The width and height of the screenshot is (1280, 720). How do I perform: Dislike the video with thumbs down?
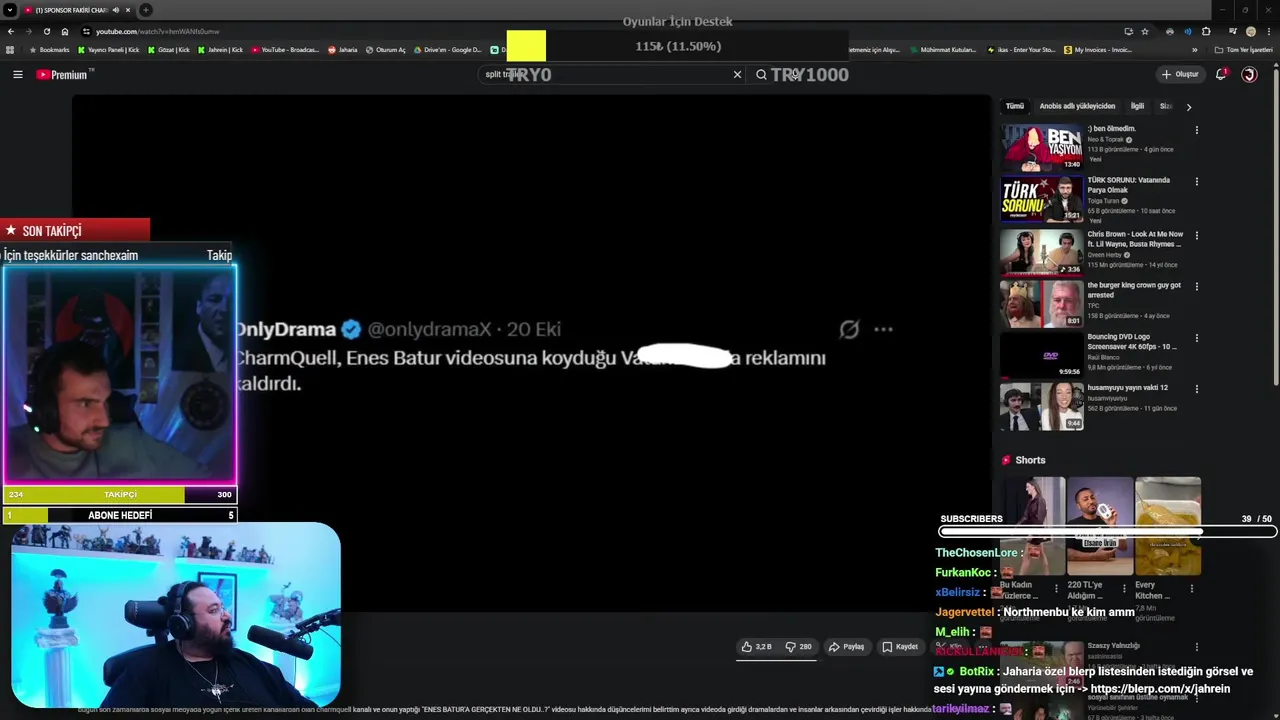(x=798, y=647)
